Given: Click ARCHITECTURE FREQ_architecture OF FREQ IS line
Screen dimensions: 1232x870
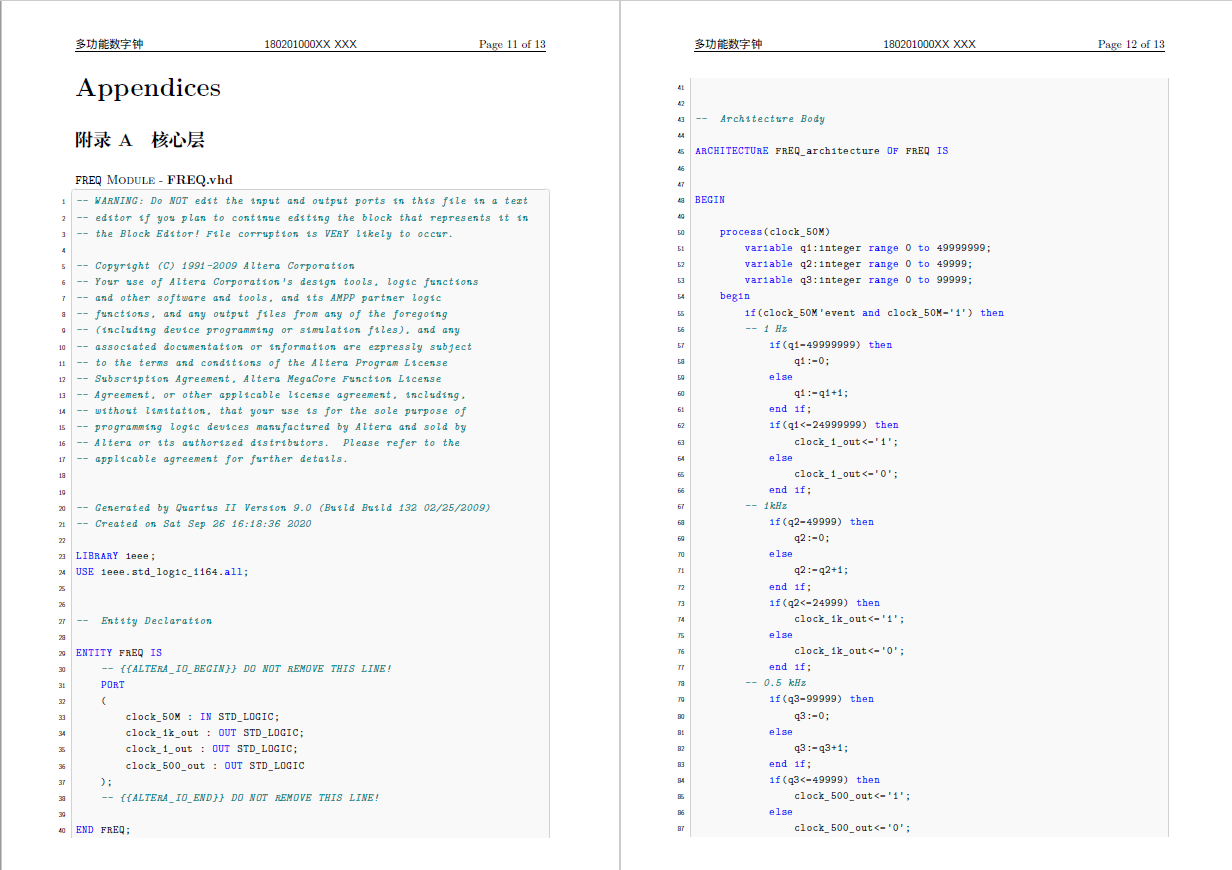Looking at the screenshot, I should (821, 151).
